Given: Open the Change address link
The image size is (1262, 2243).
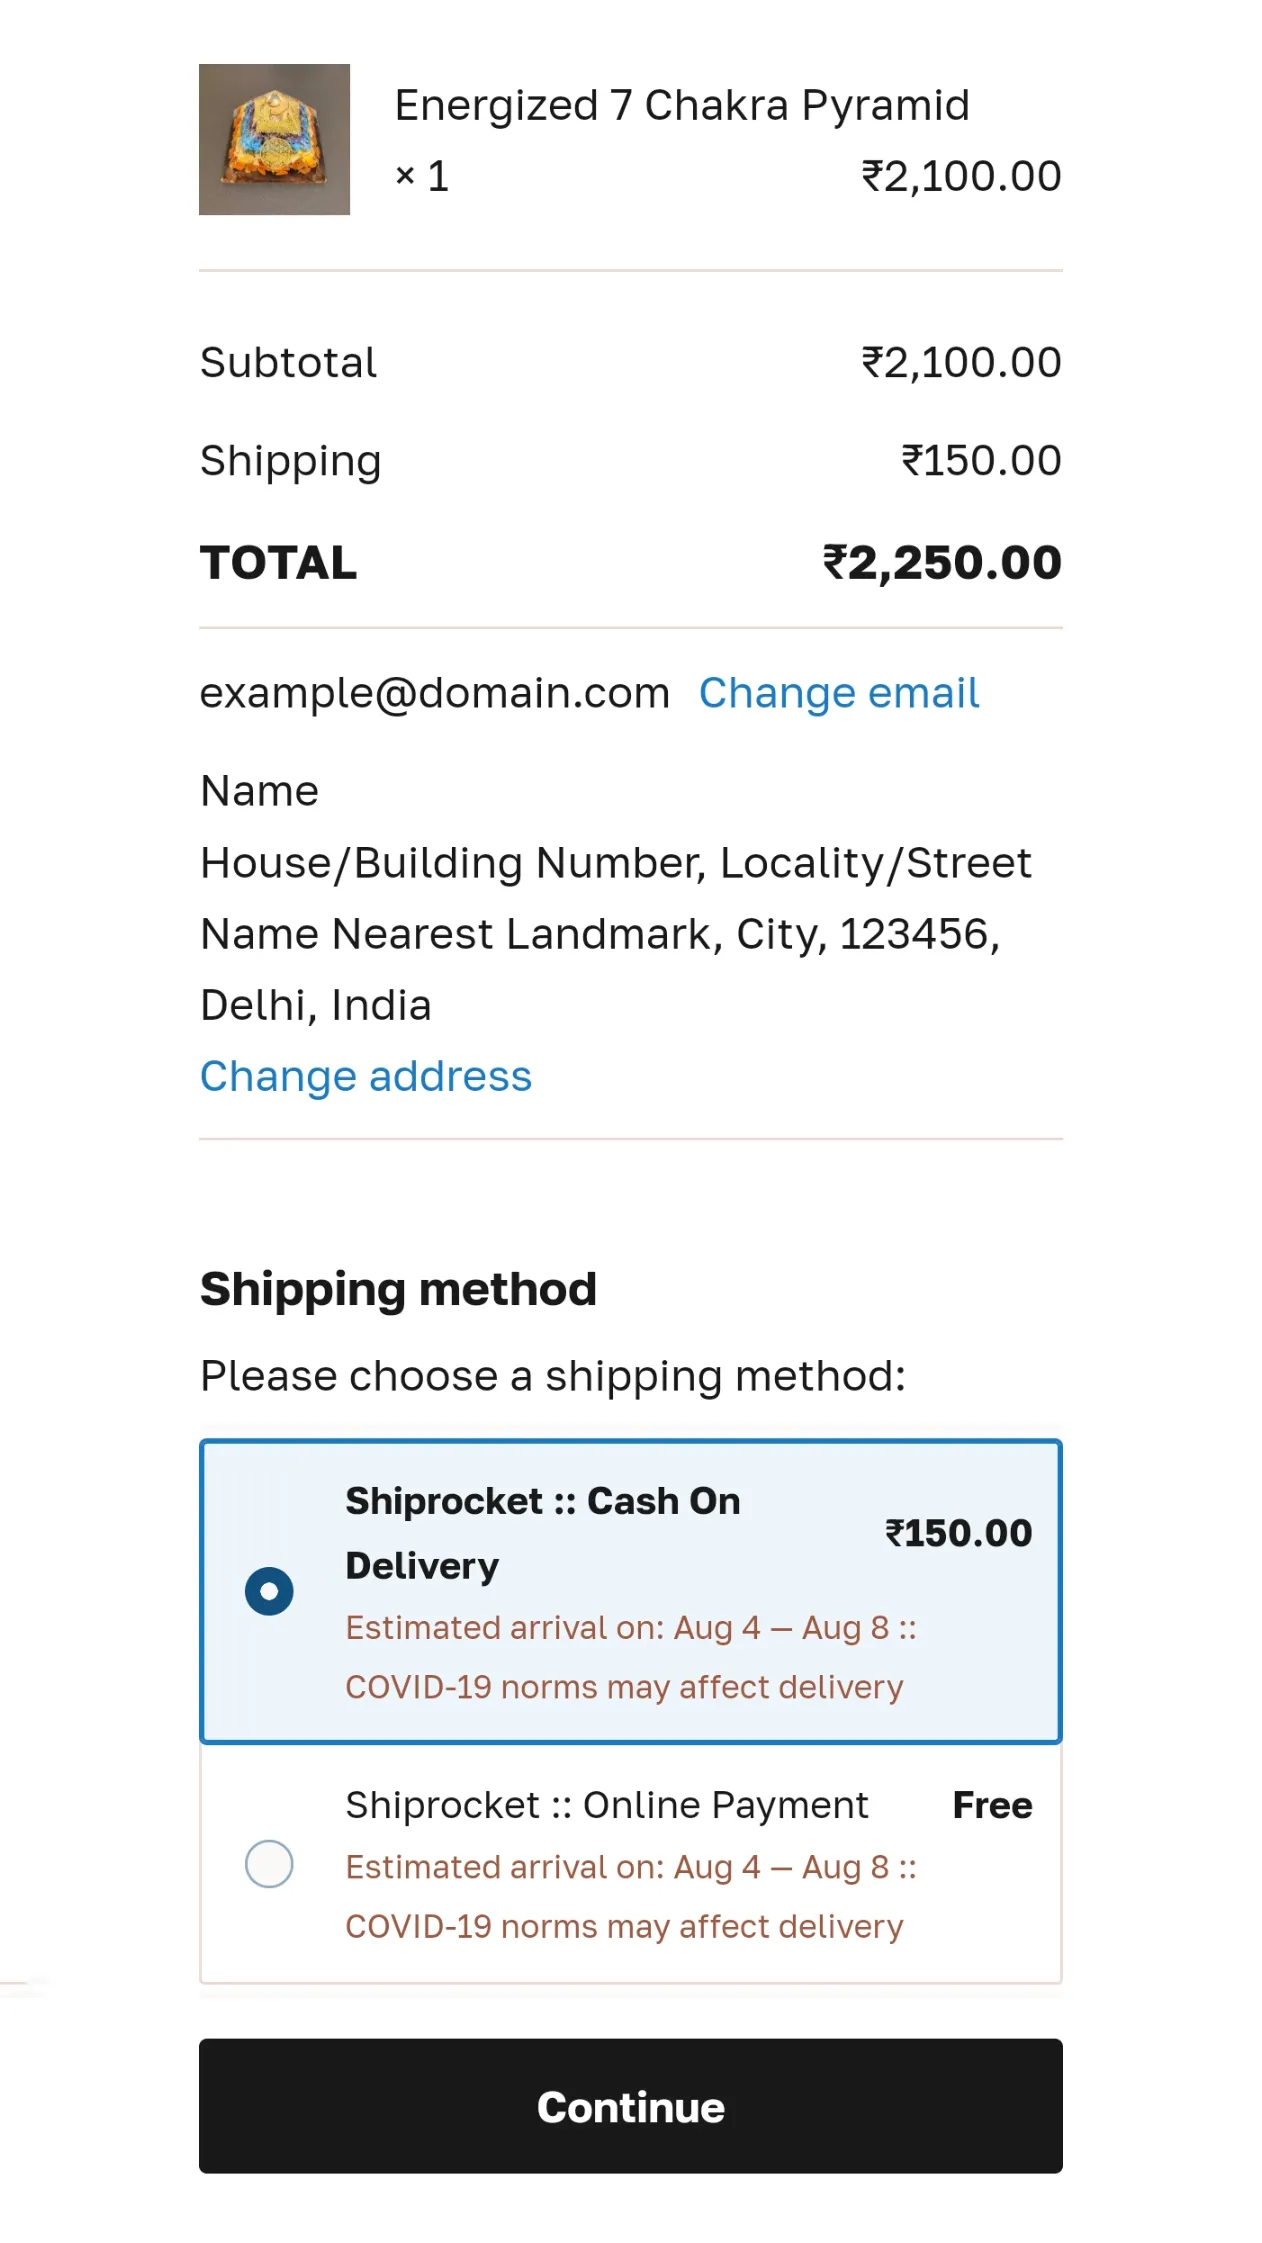Looking at the screenshot, I should click(x=366, y=1076).
